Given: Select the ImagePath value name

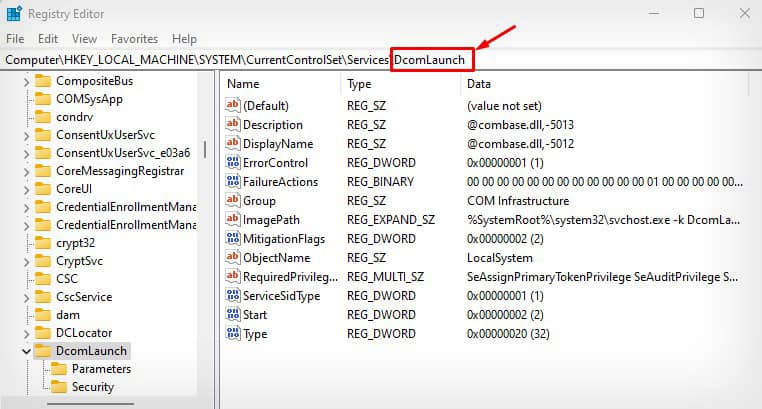Looking at the screenshot, I should point(271,220).
